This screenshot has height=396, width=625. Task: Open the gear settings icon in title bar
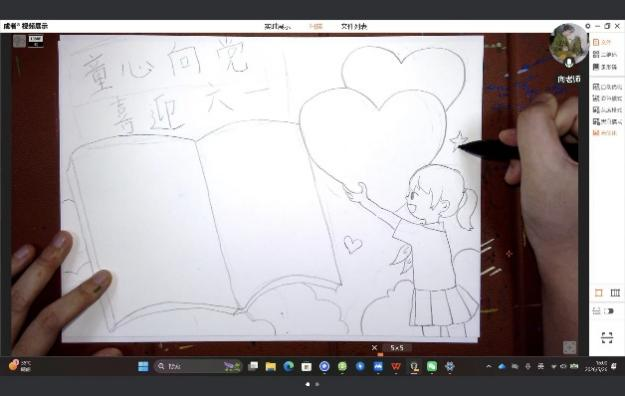pyautogui.click(x=588, y=26)
